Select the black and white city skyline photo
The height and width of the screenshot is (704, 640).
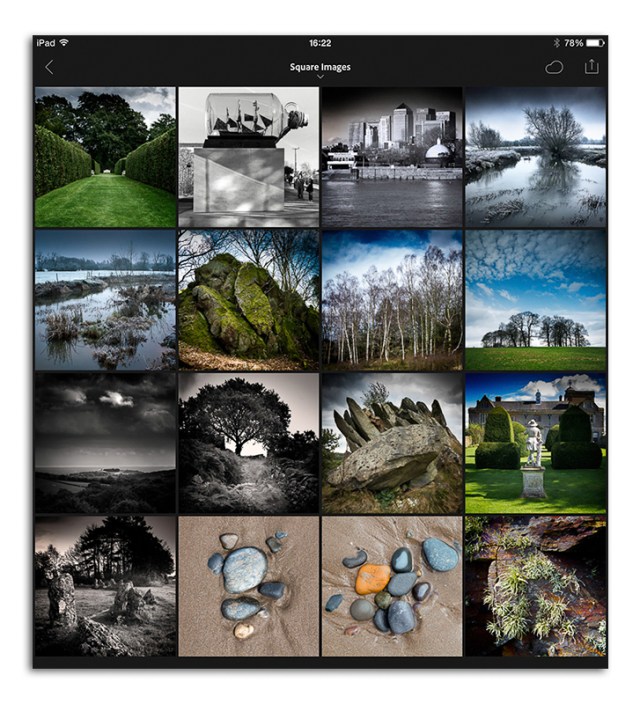(x=392, y=157)
